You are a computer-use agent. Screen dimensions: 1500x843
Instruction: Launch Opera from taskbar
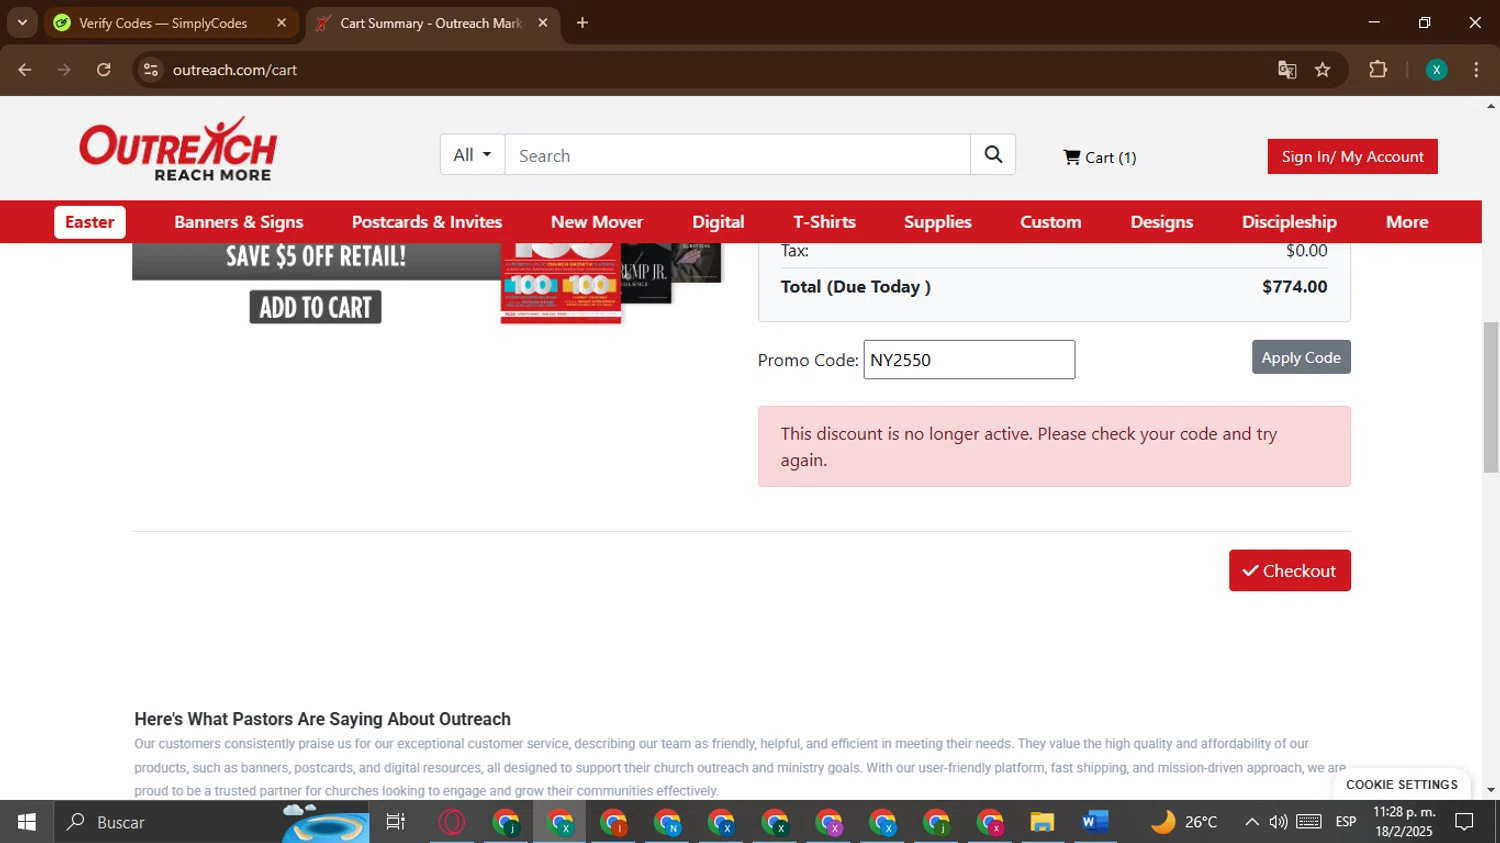click(x=452, y=822)
